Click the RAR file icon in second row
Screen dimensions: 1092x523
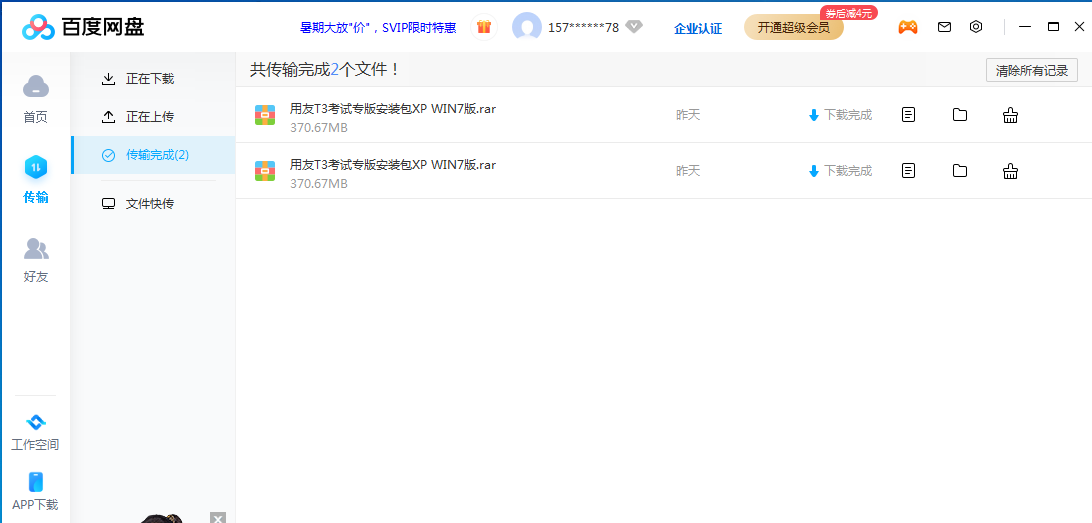click(265, 171)
